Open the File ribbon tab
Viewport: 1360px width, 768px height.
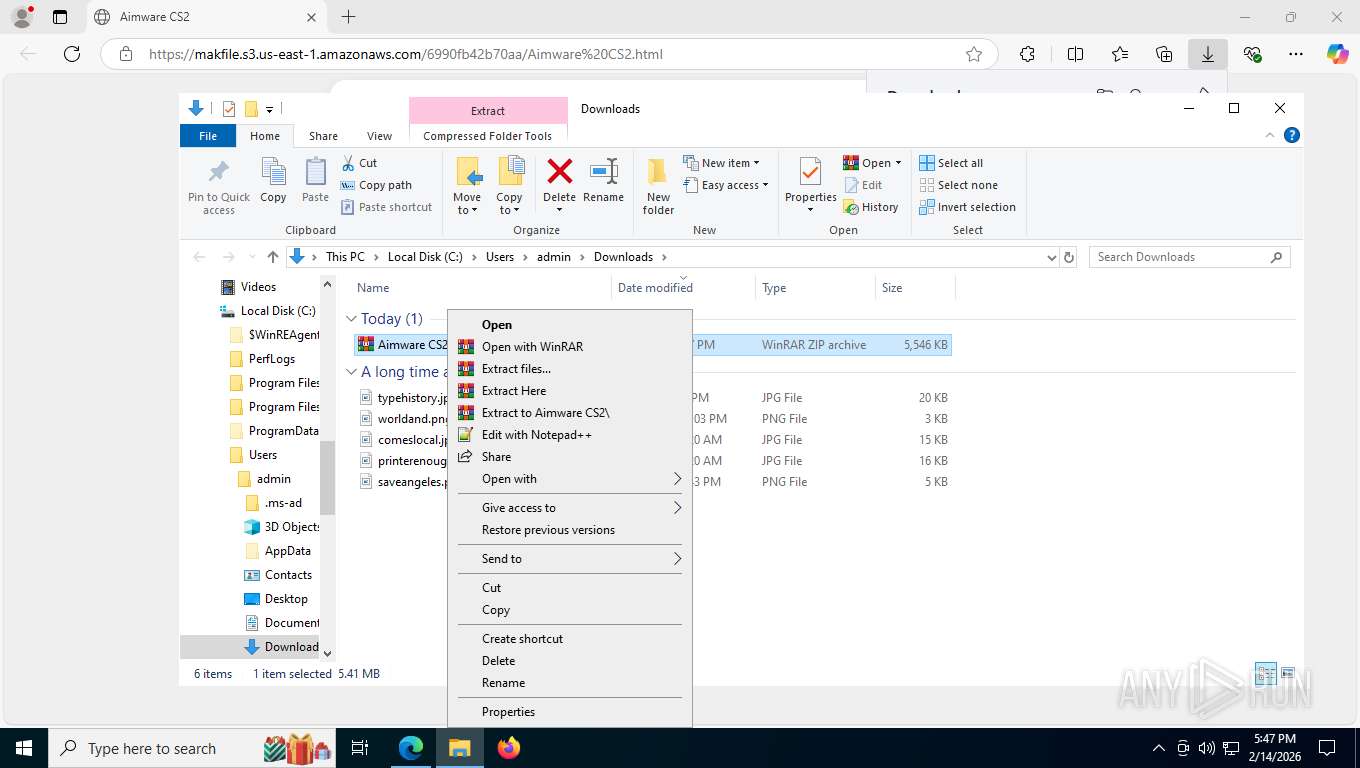pos(208,136)
